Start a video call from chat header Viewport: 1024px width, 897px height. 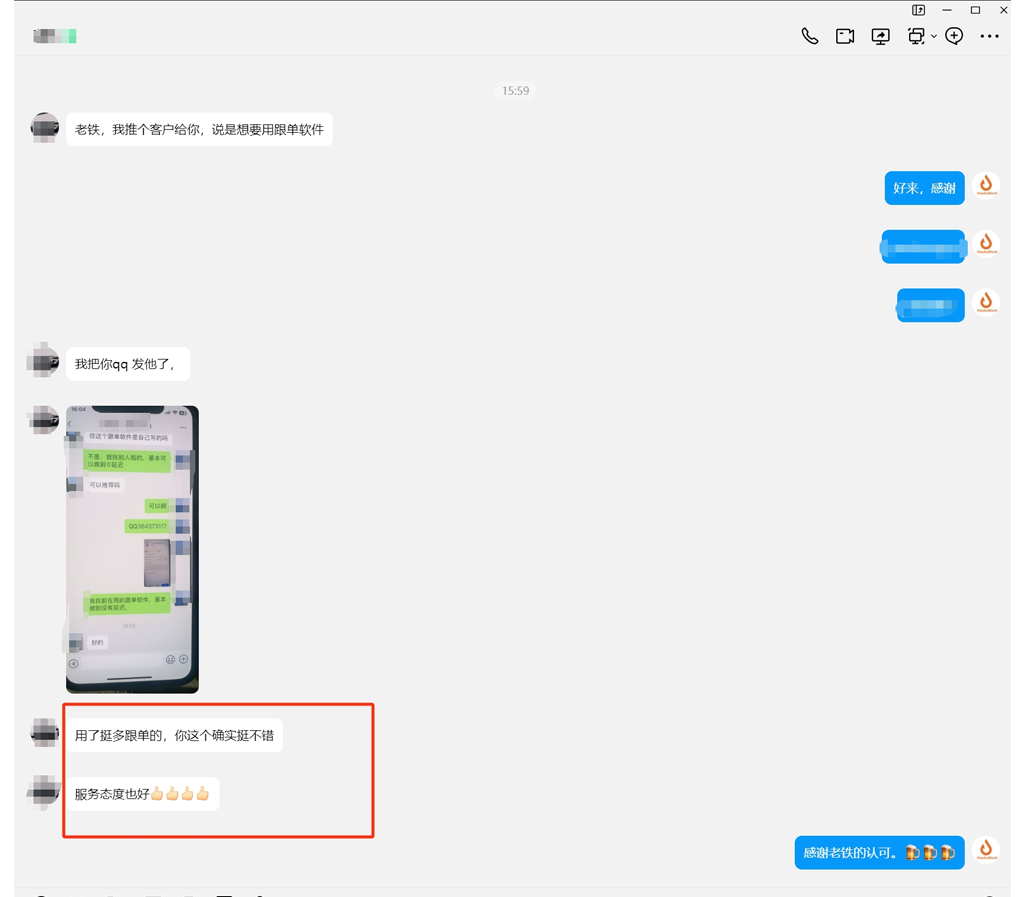pyautogui.click(x=845, y=37)
